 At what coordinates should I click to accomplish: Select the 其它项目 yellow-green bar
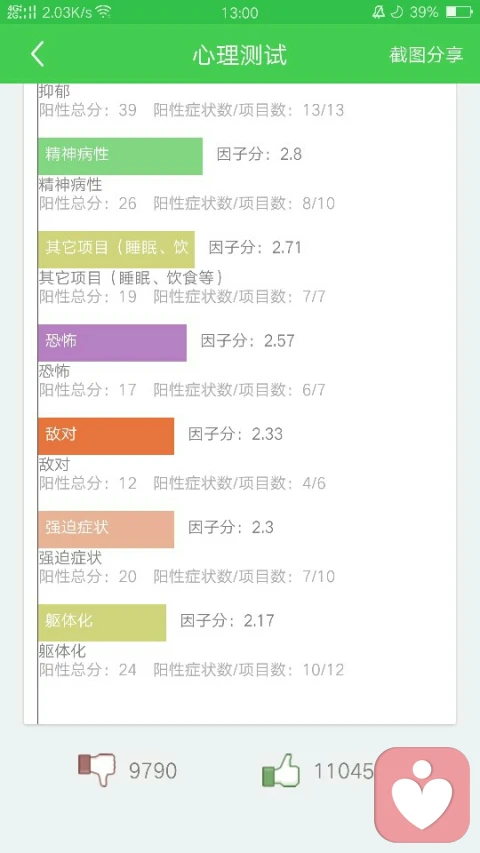(x=116, y=249)
